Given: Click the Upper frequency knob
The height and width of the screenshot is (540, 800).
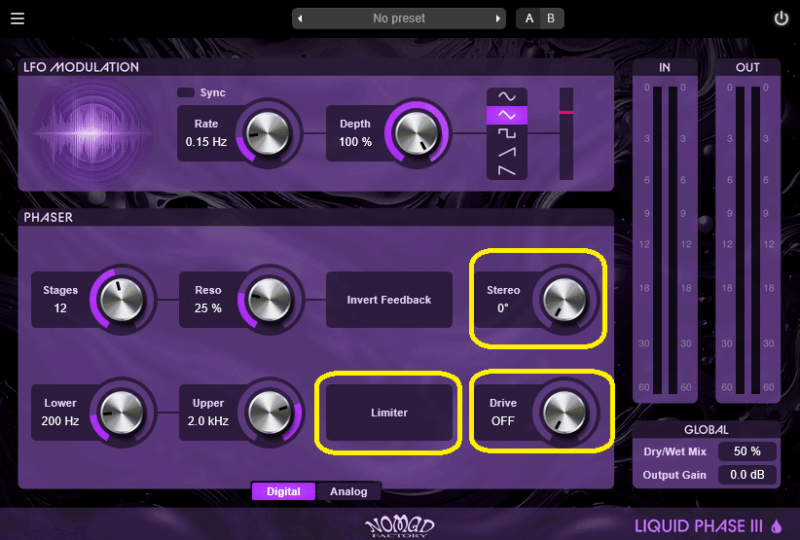Looking at the screenshot, I should tap(269, 412).
